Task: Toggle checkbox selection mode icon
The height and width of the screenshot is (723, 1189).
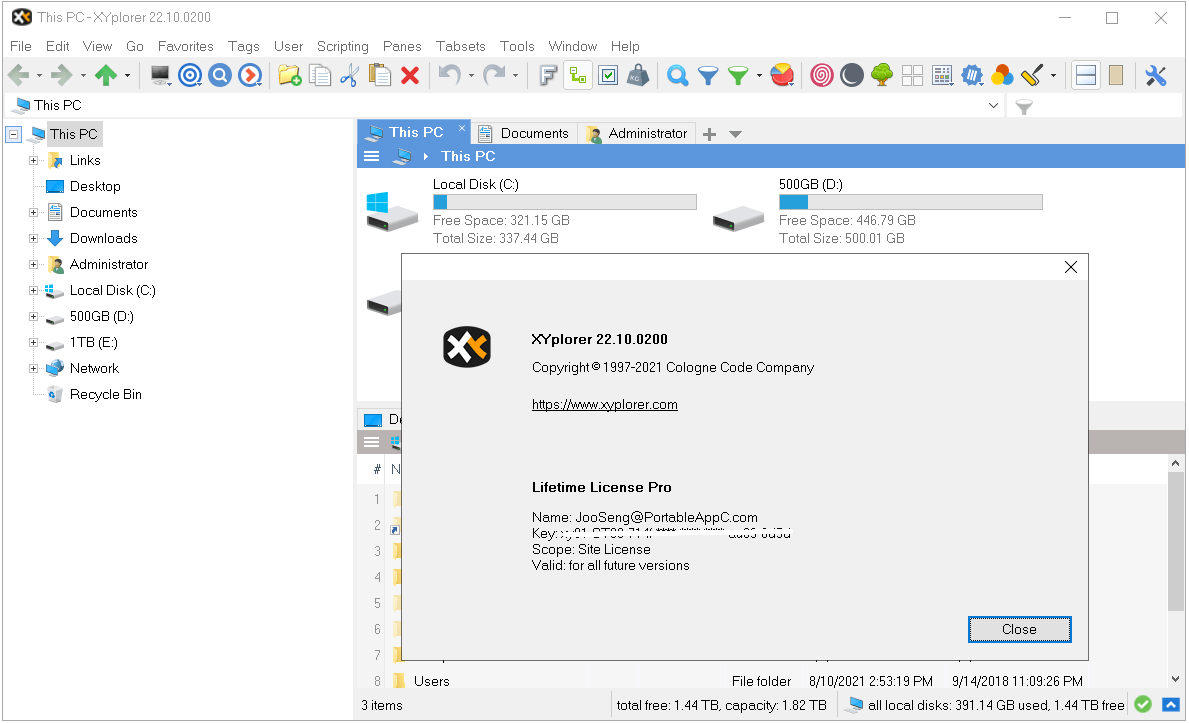Action: 608,75
